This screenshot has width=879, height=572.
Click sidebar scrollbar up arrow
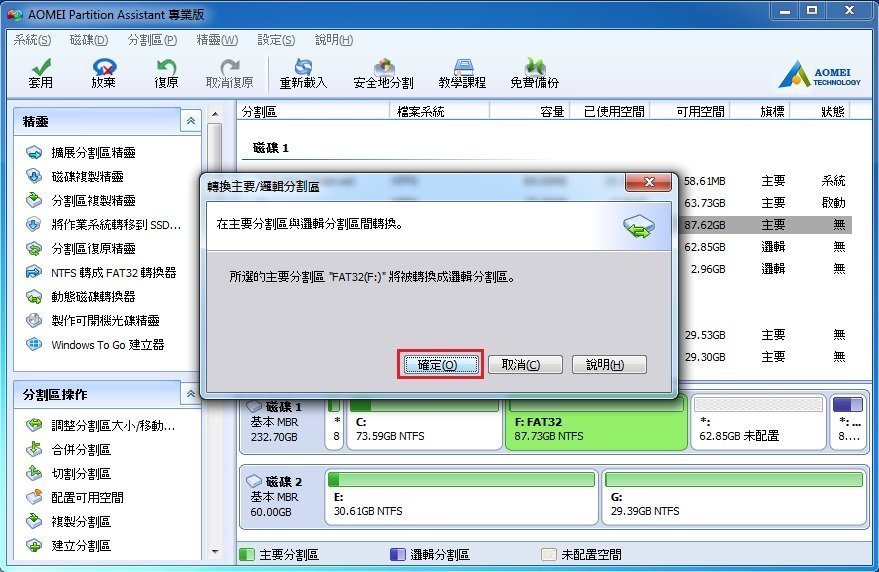[x=215, y=114]
